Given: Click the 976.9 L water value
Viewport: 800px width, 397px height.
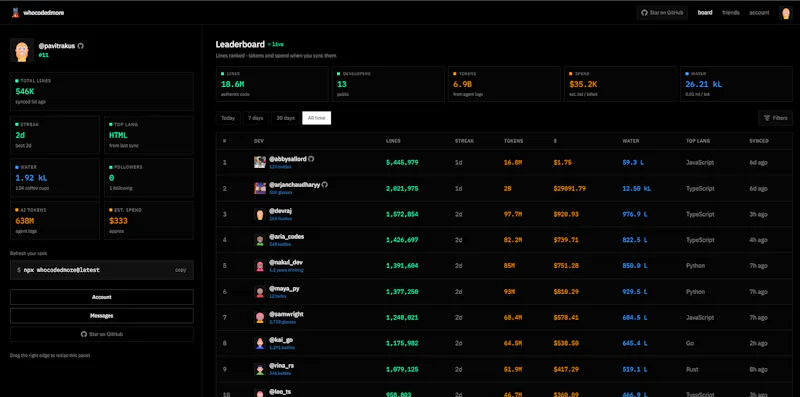Looking at the screenshot, I should pyautogui.click(x=636, y=214).
